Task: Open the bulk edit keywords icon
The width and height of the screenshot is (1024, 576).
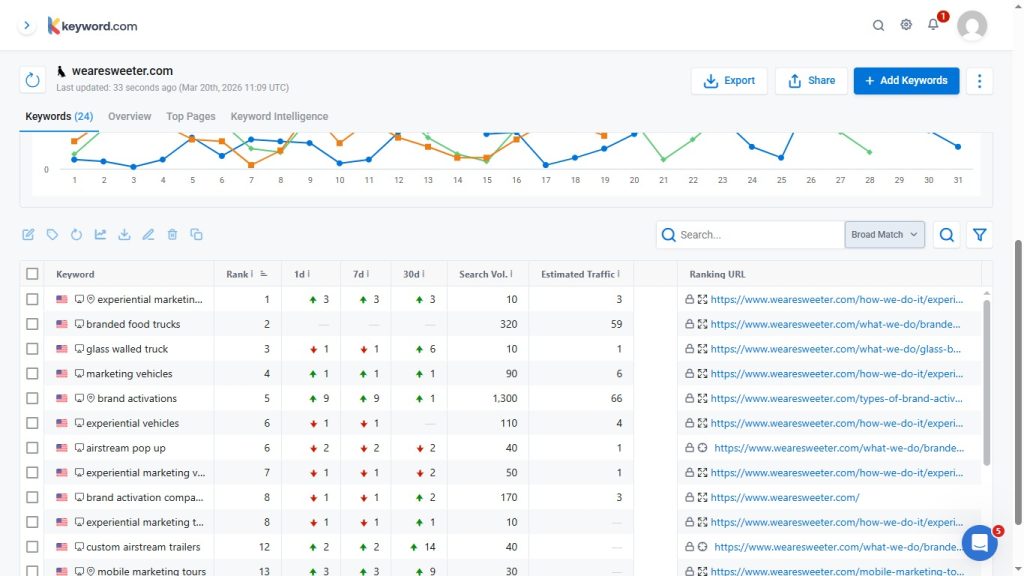Action: [x=28, y=234]
